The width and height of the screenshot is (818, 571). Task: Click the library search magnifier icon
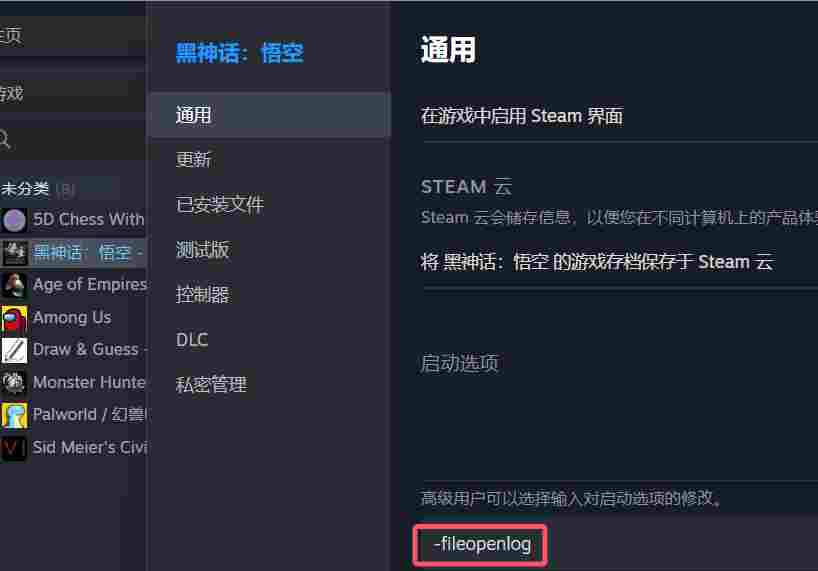point(5,139)
